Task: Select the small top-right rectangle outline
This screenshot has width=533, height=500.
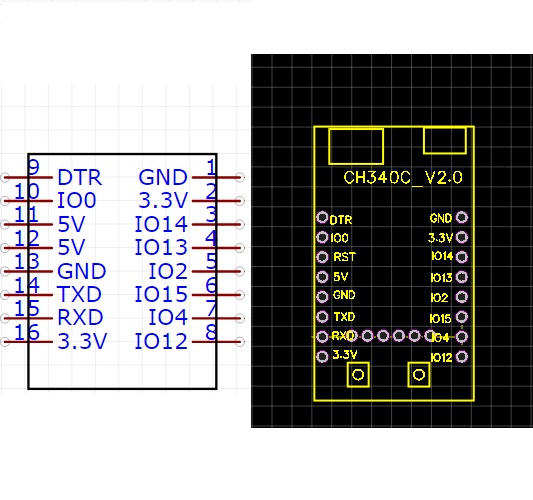Action: (445, 140)
